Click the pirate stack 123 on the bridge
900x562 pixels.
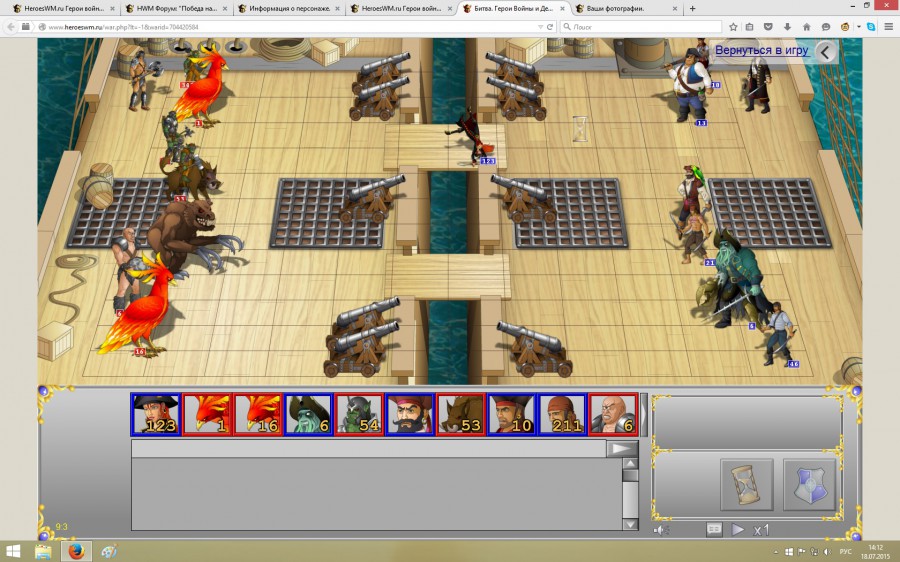[x=475, y=138]
